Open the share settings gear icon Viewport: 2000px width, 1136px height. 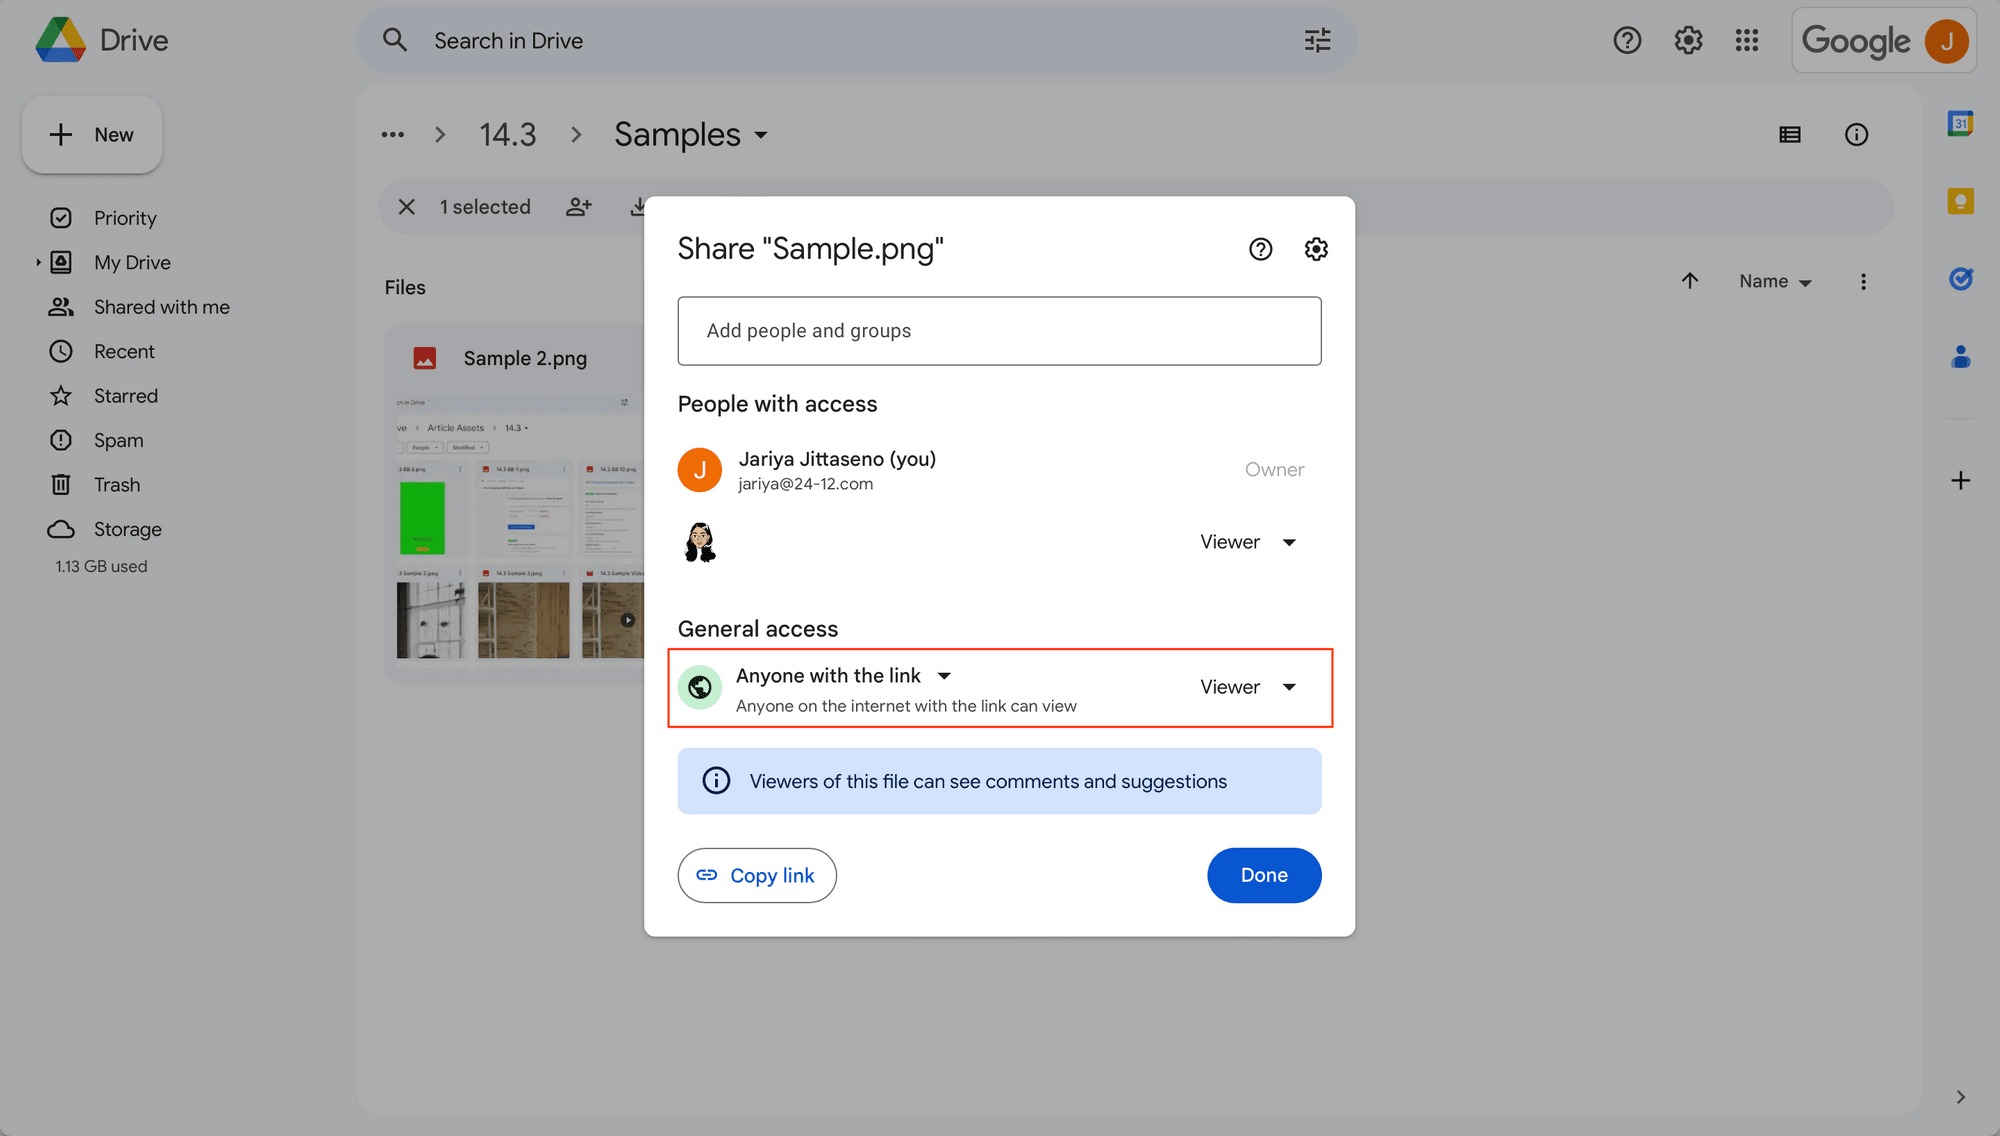[1316, 249]
